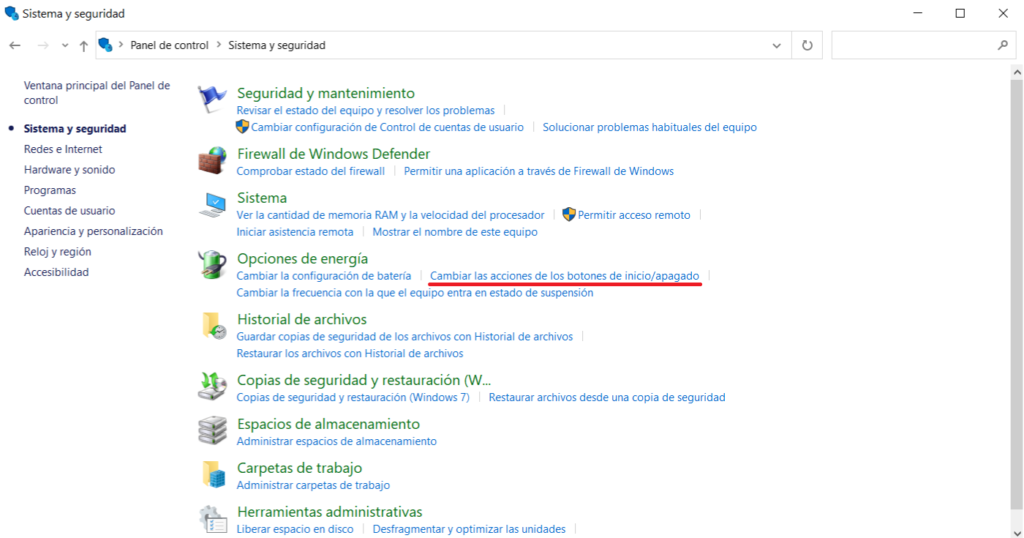Click the vertical scrollbar thumb
Image resolution: width=1024 pixels, height=538 pixels.
[1017, 294]
